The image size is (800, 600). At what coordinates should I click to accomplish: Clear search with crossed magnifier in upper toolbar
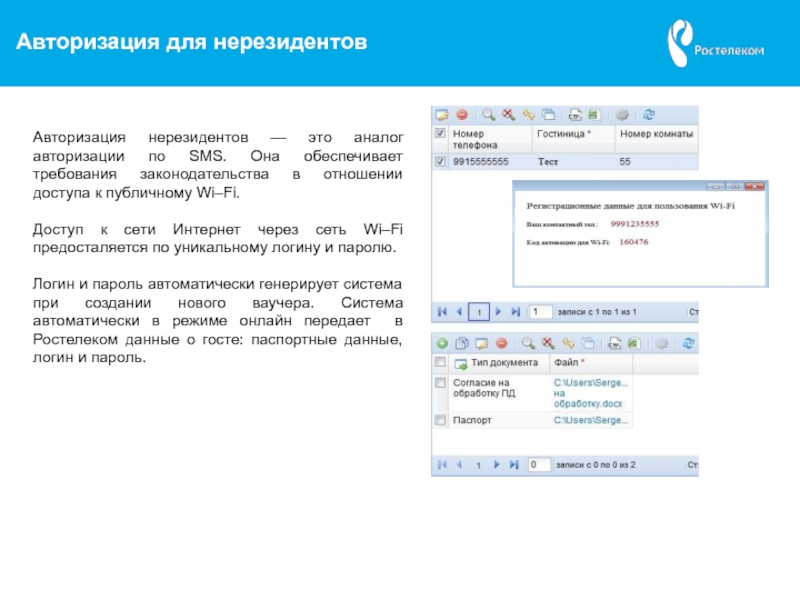tap(508, 114)
